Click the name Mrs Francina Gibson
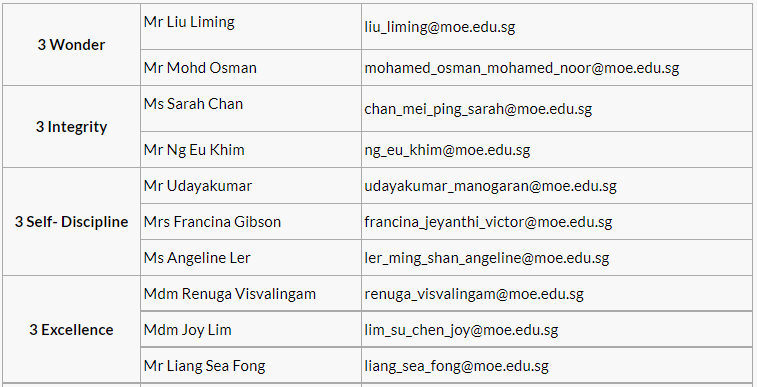This screenshot has height=387, width=757. point(212,222)
